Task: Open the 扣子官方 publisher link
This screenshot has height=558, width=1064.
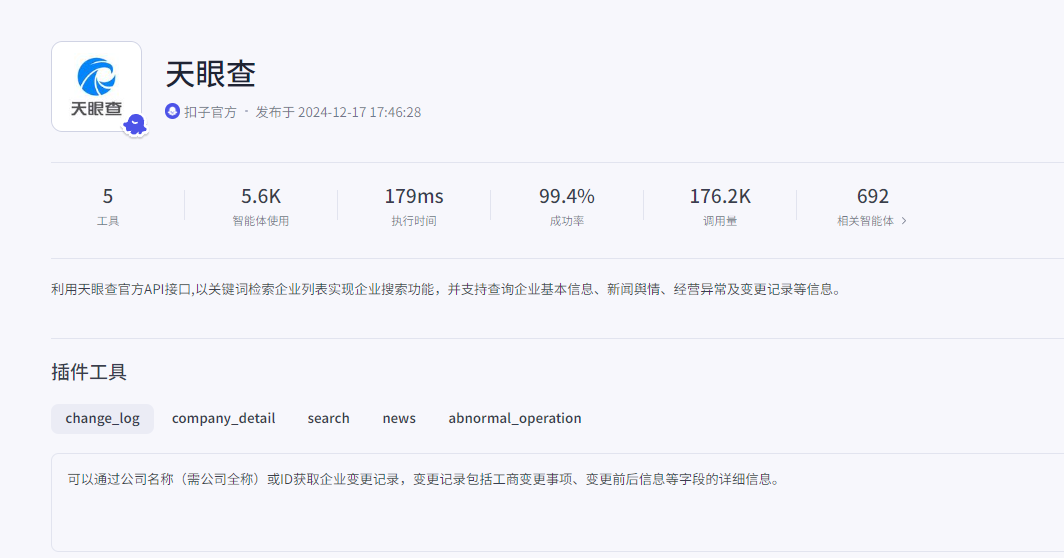Action: click(x=210, y=112)
